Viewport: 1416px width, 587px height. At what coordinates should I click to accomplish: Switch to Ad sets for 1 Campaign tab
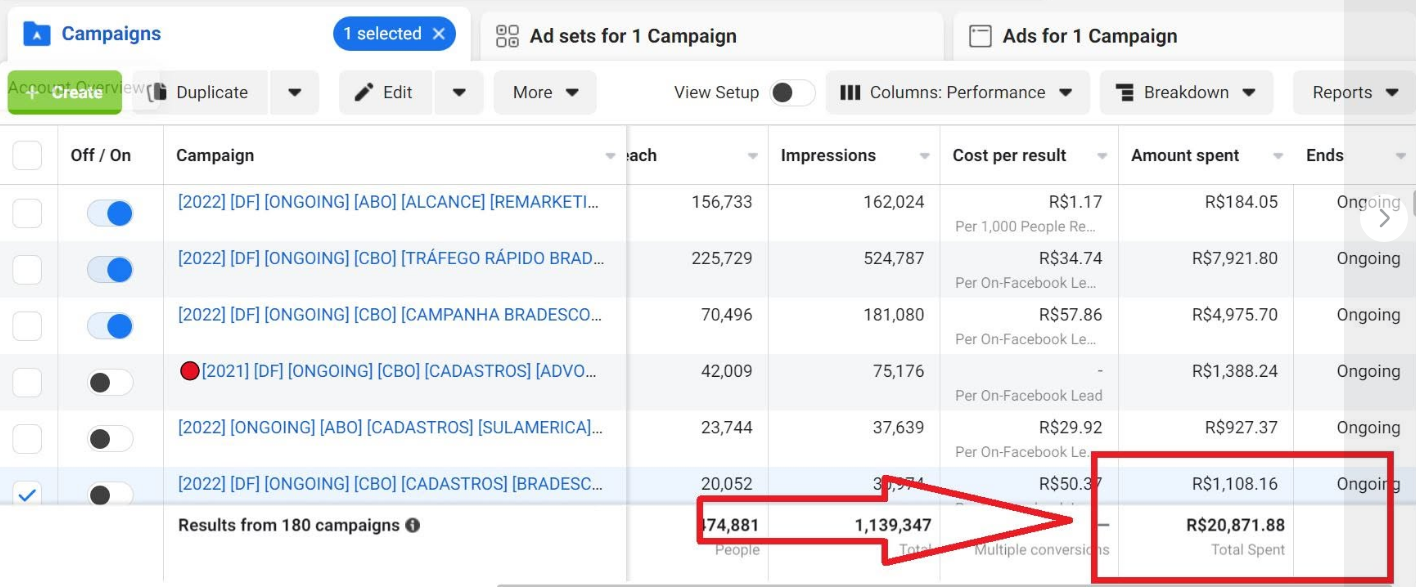click(710, 36)
